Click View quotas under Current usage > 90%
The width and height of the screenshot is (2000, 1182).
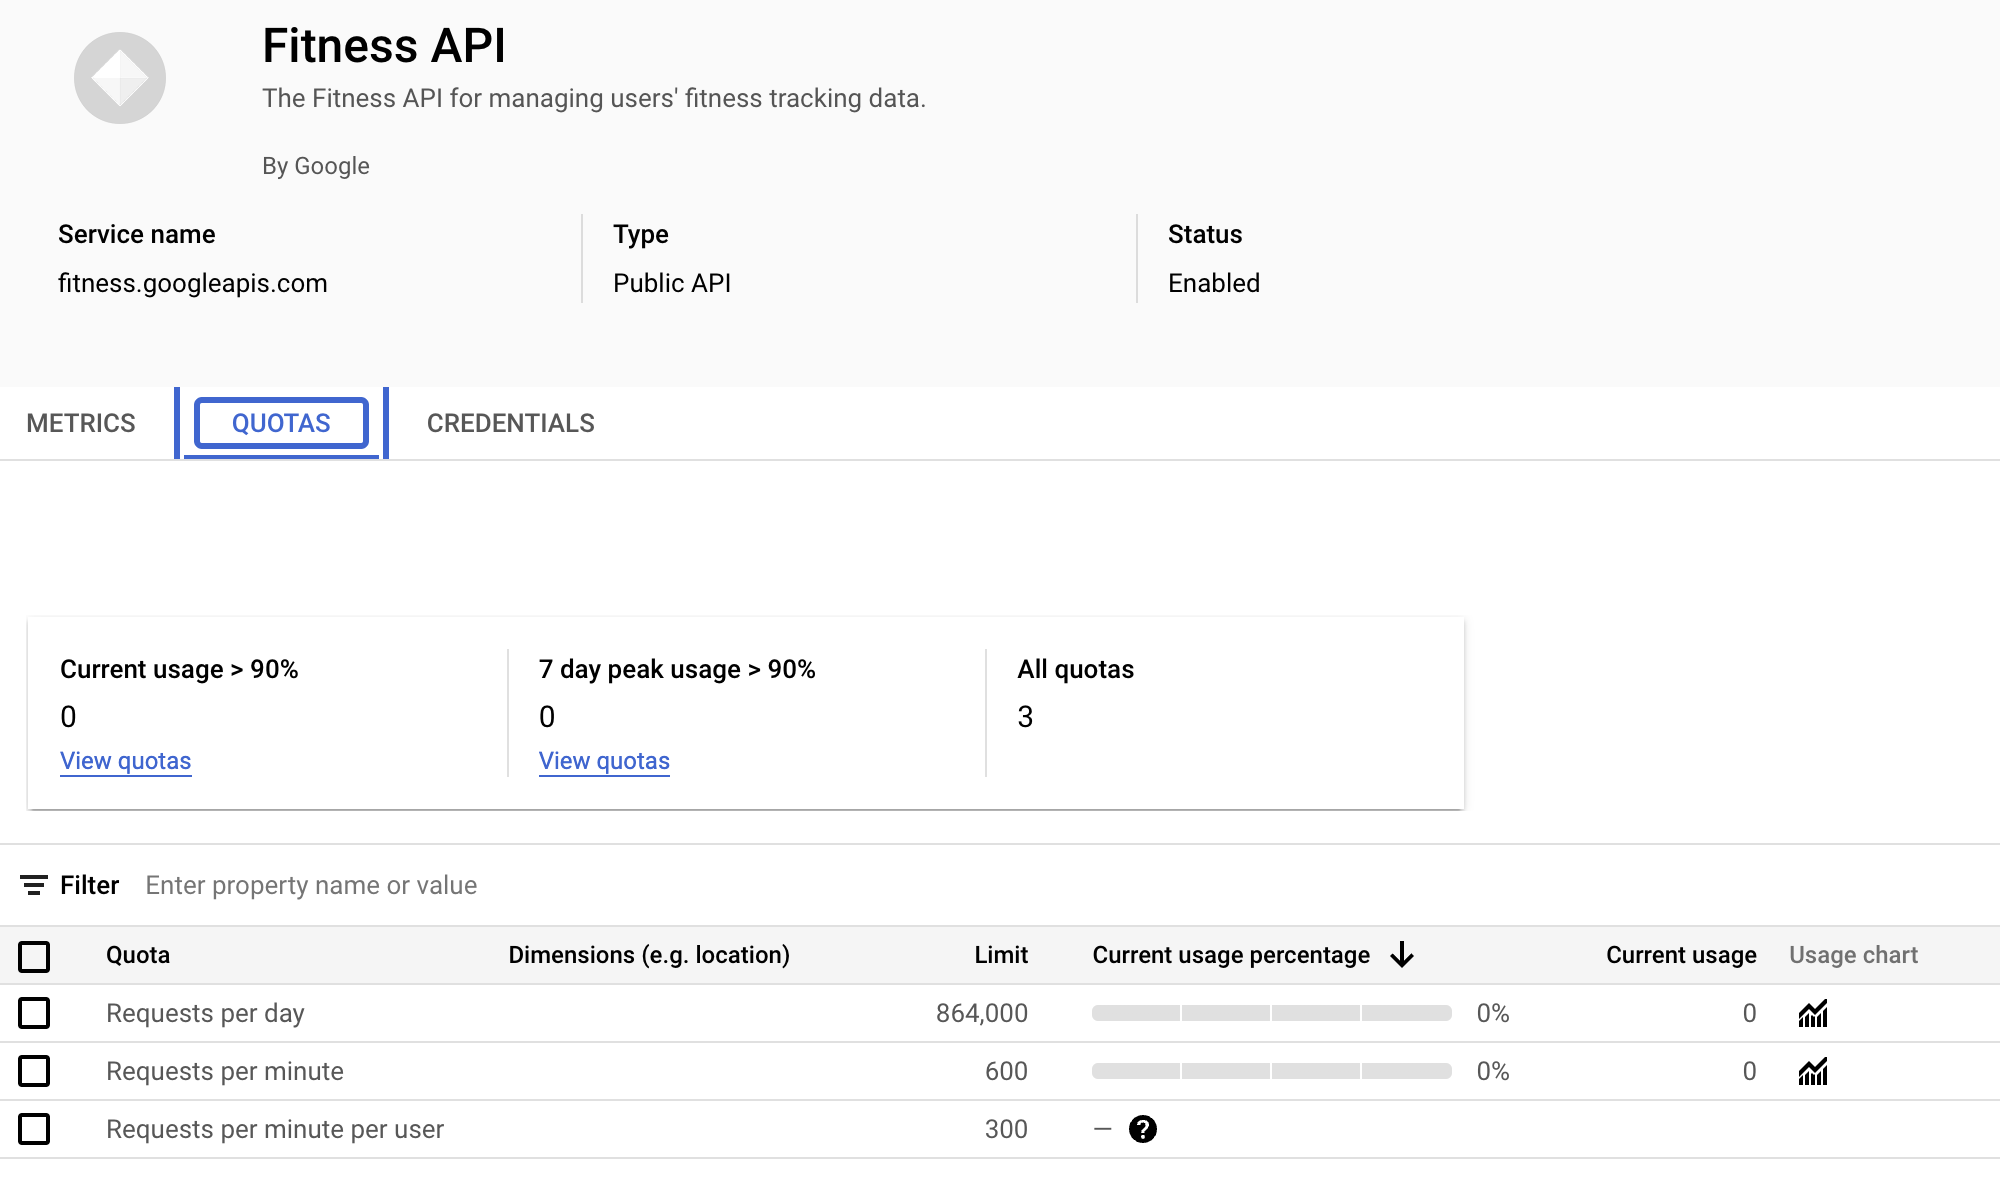[x=126, y=761]
